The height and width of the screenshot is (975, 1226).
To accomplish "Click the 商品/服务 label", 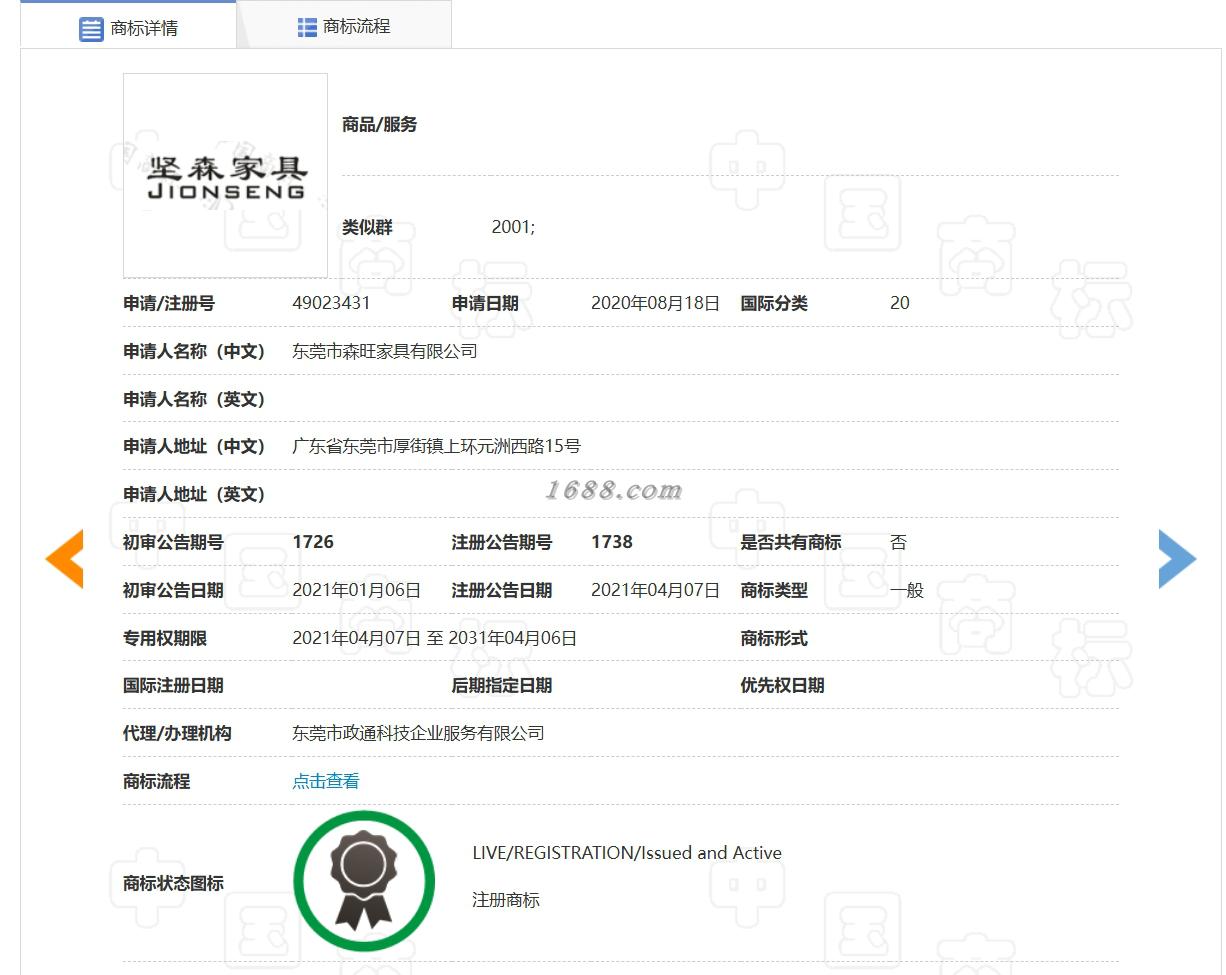I will pos(380,125).
